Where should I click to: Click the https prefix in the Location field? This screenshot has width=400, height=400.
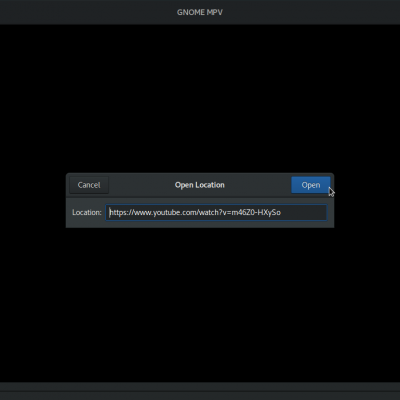pos(118,212)
